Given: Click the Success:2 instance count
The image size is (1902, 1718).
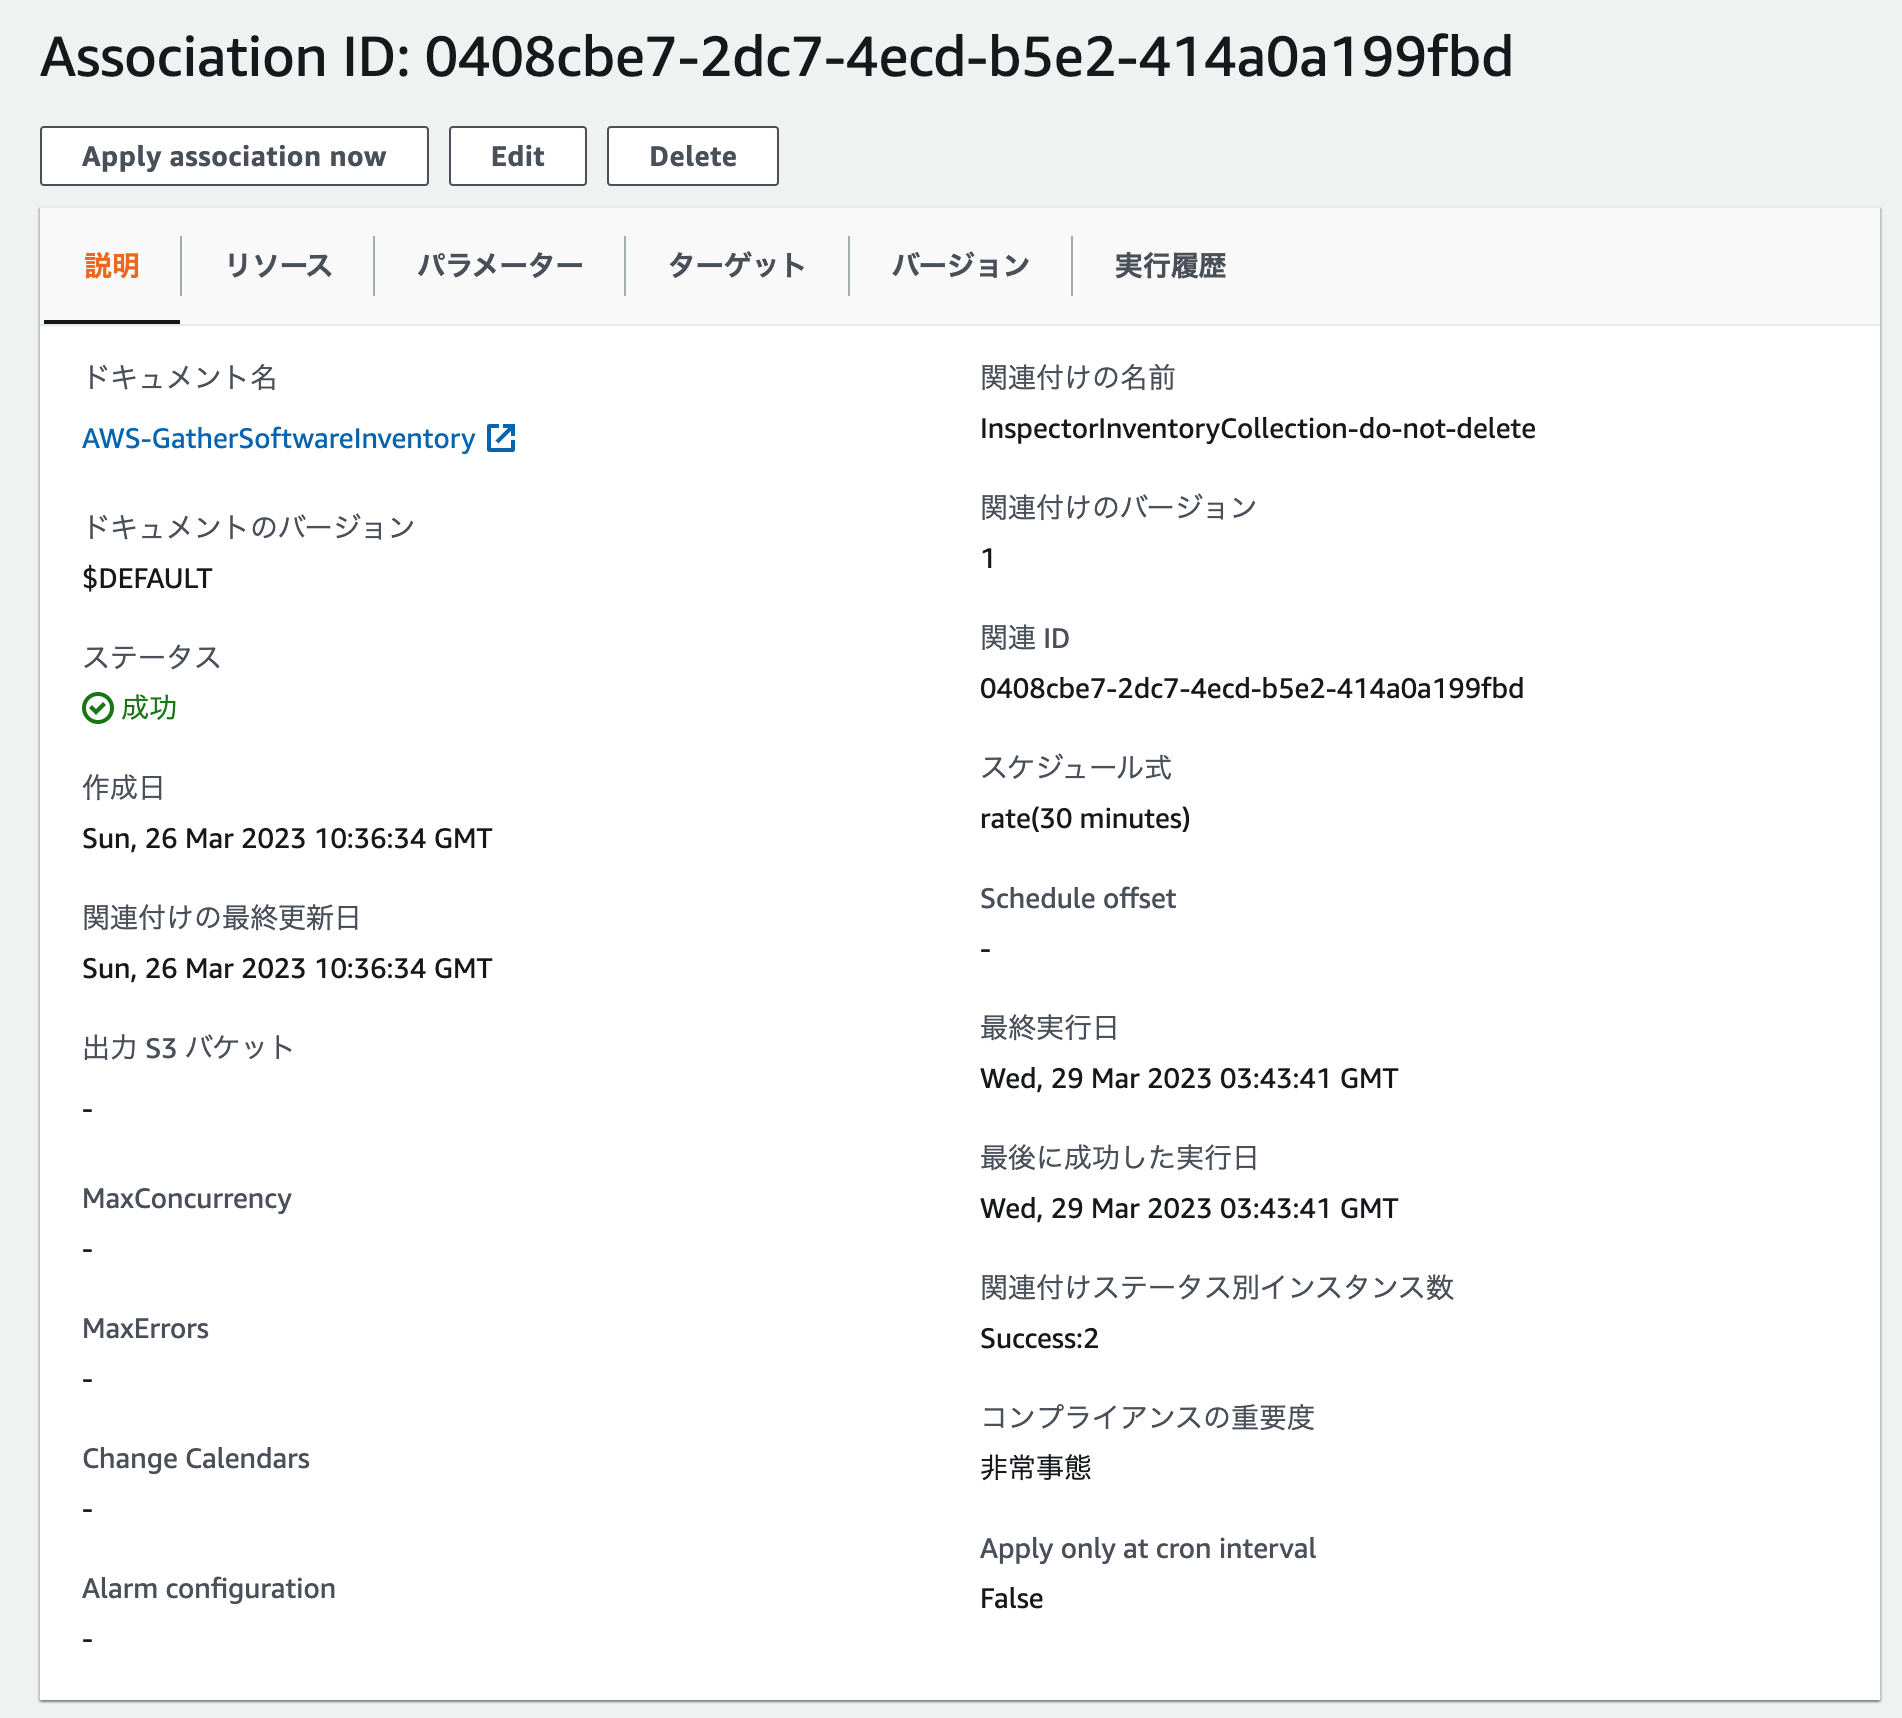Looking at the screenshot, I should 1039,1338.
